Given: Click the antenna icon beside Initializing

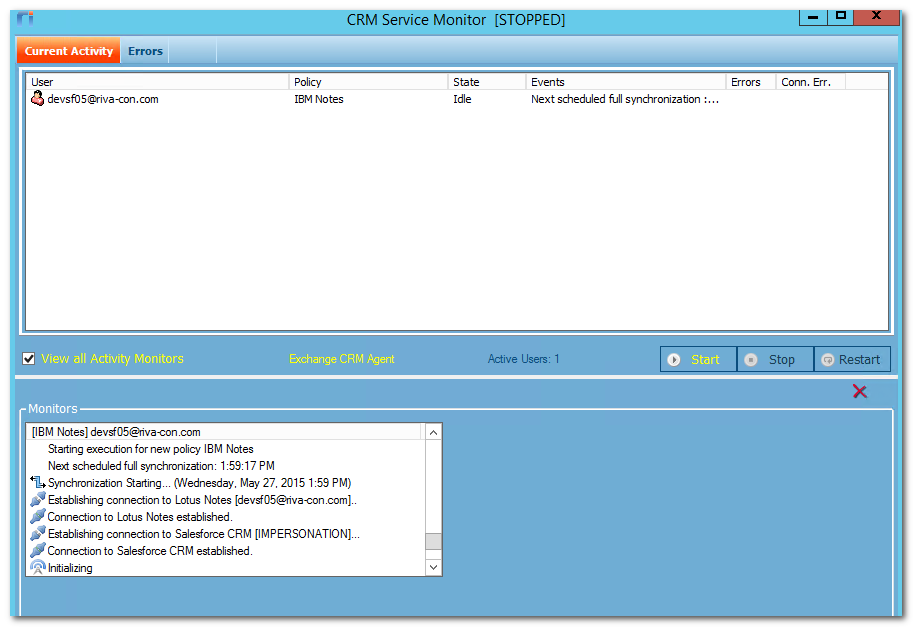Looking at the screenshot, I should point(38,567).
